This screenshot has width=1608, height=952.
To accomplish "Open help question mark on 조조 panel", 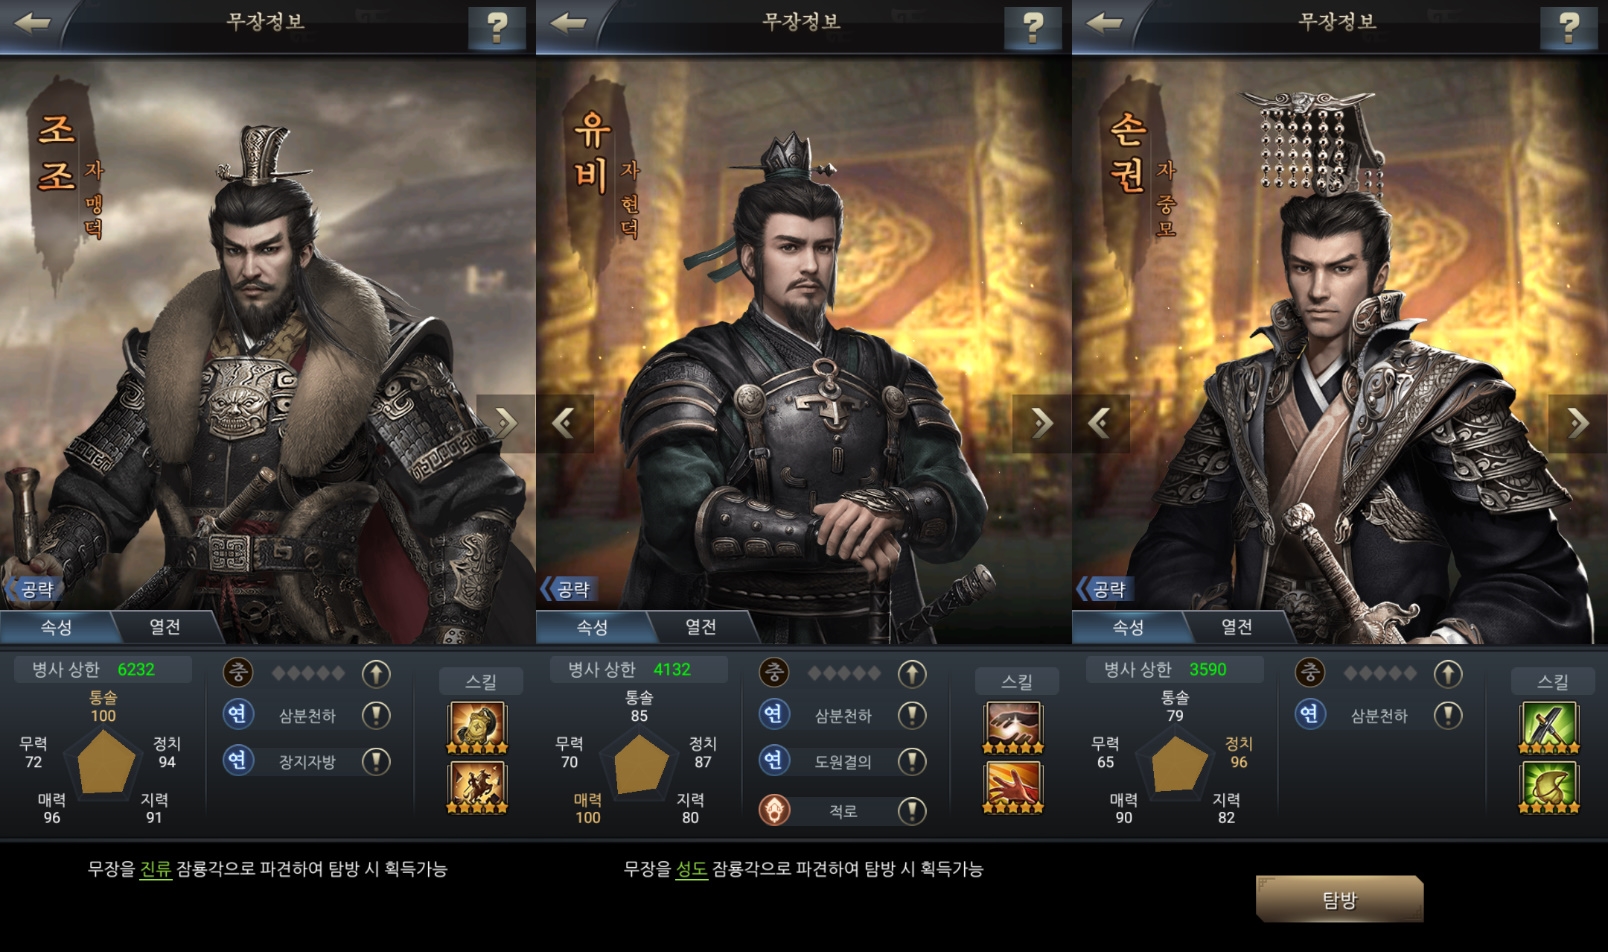I will 497,27.
